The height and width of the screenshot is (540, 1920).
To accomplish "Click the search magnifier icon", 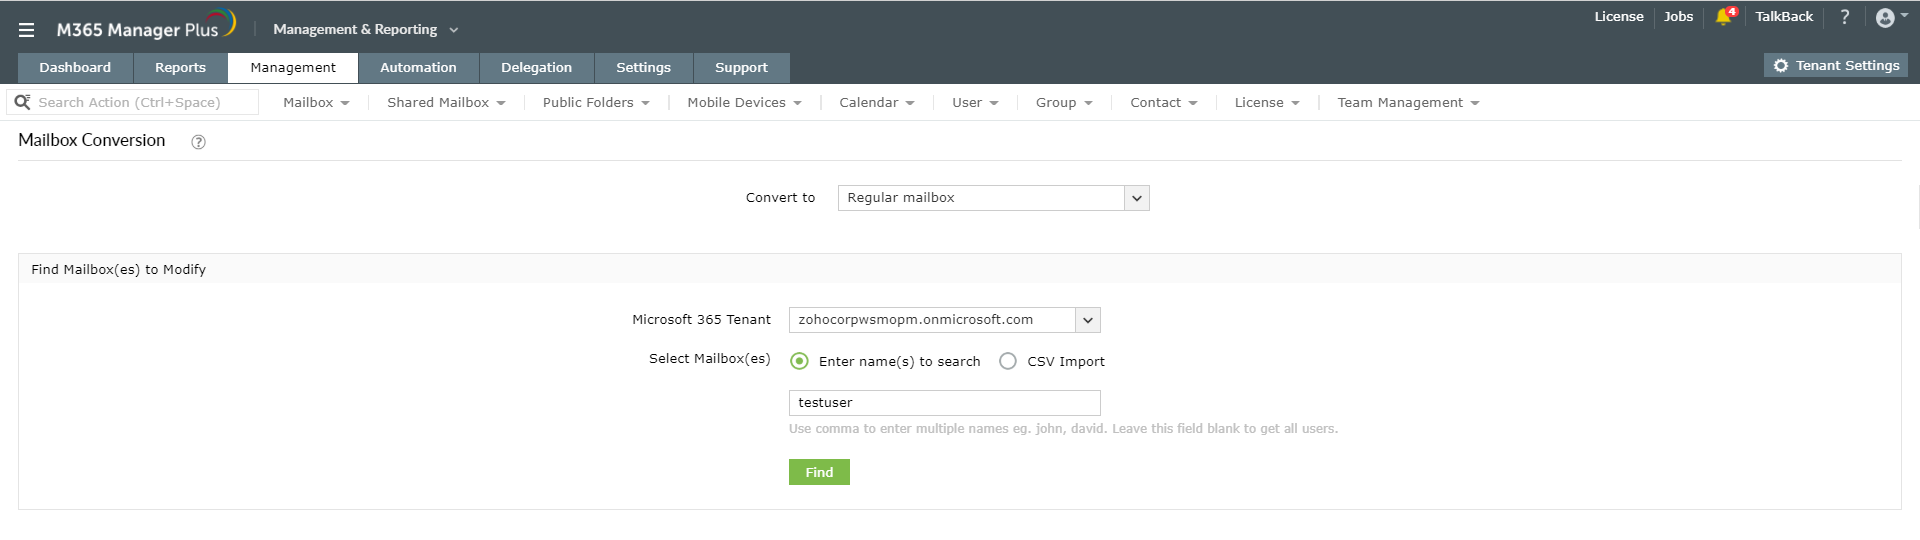I will tap(22, 102).
